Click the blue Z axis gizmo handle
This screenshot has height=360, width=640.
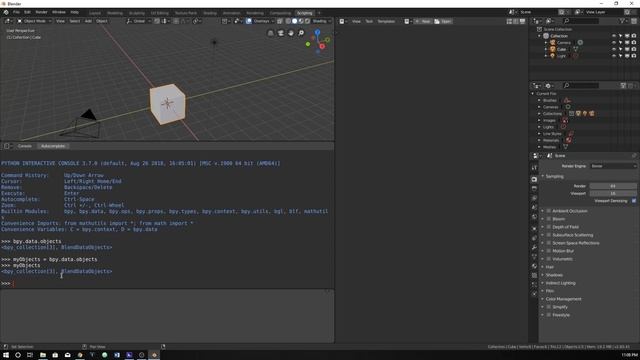317,32
